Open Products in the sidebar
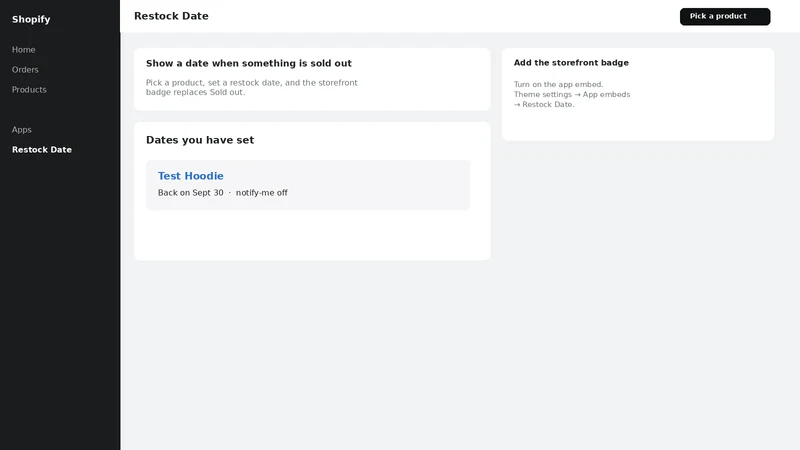This screenshot has width=800, height=450. (29, 89)
